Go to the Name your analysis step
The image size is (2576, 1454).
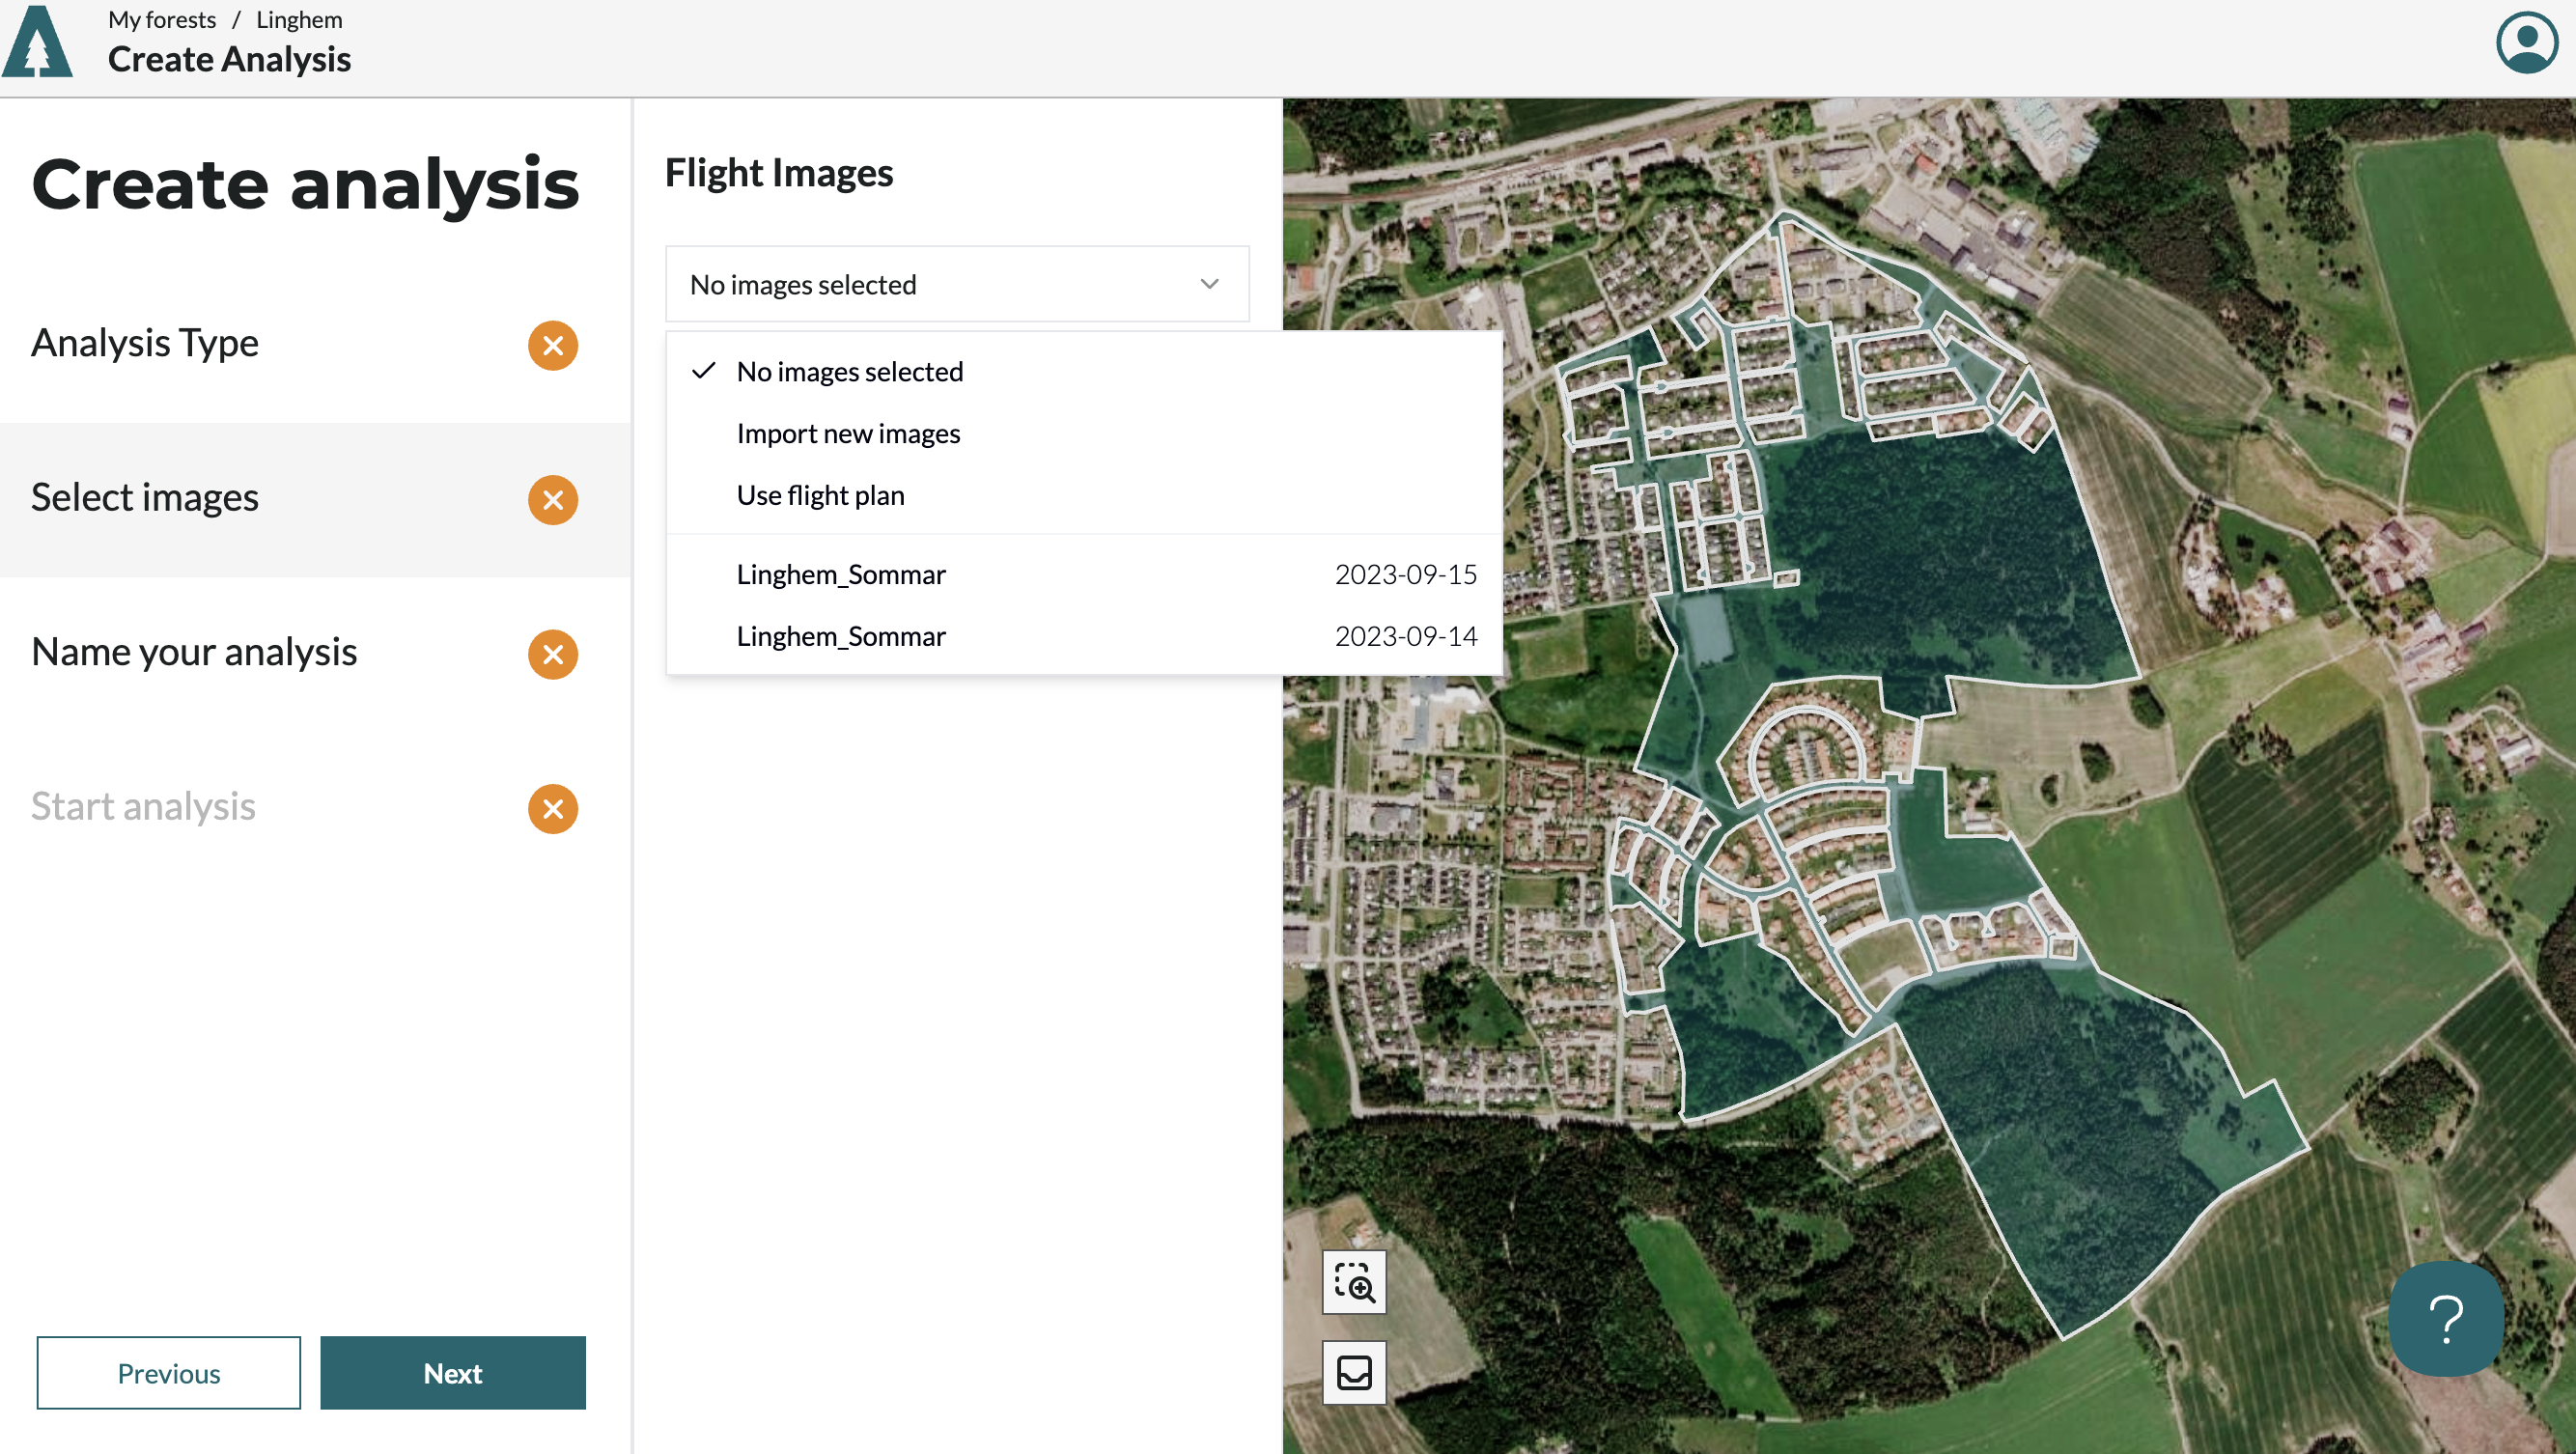tap(315, 654)
